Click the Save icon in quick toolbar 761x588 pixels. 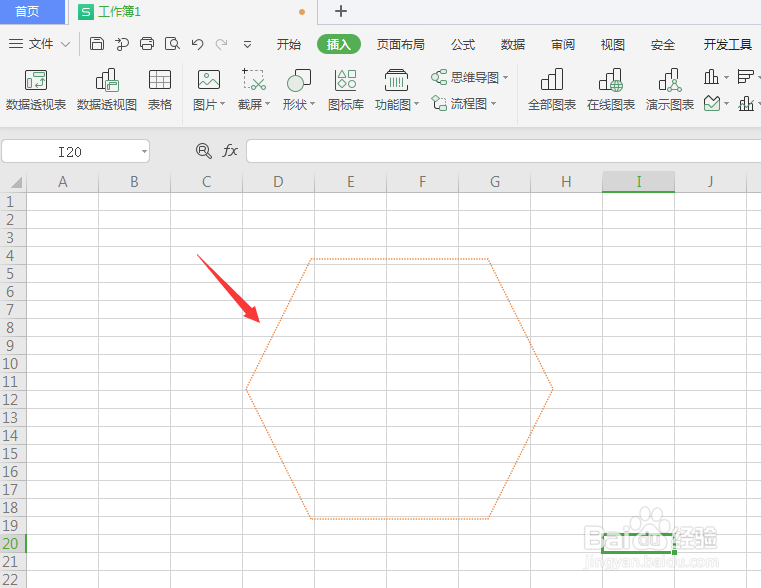[97, 44]
